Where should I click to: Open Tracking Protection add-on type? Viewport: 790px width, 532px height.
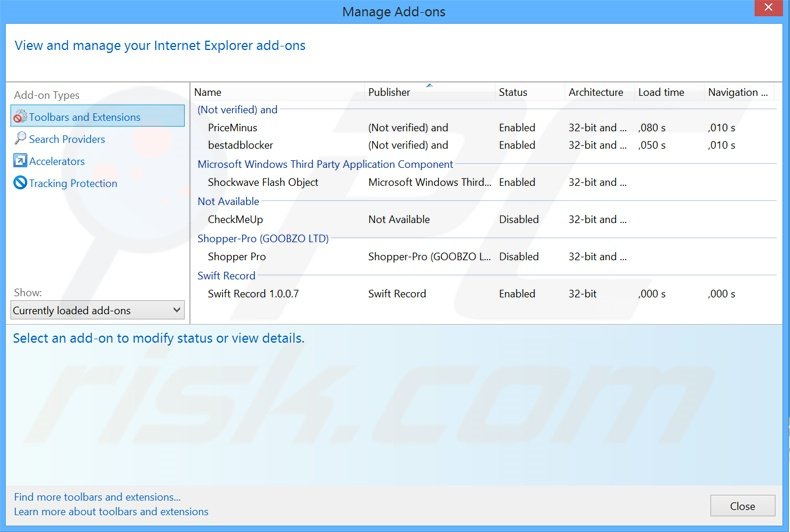[73, 183]
